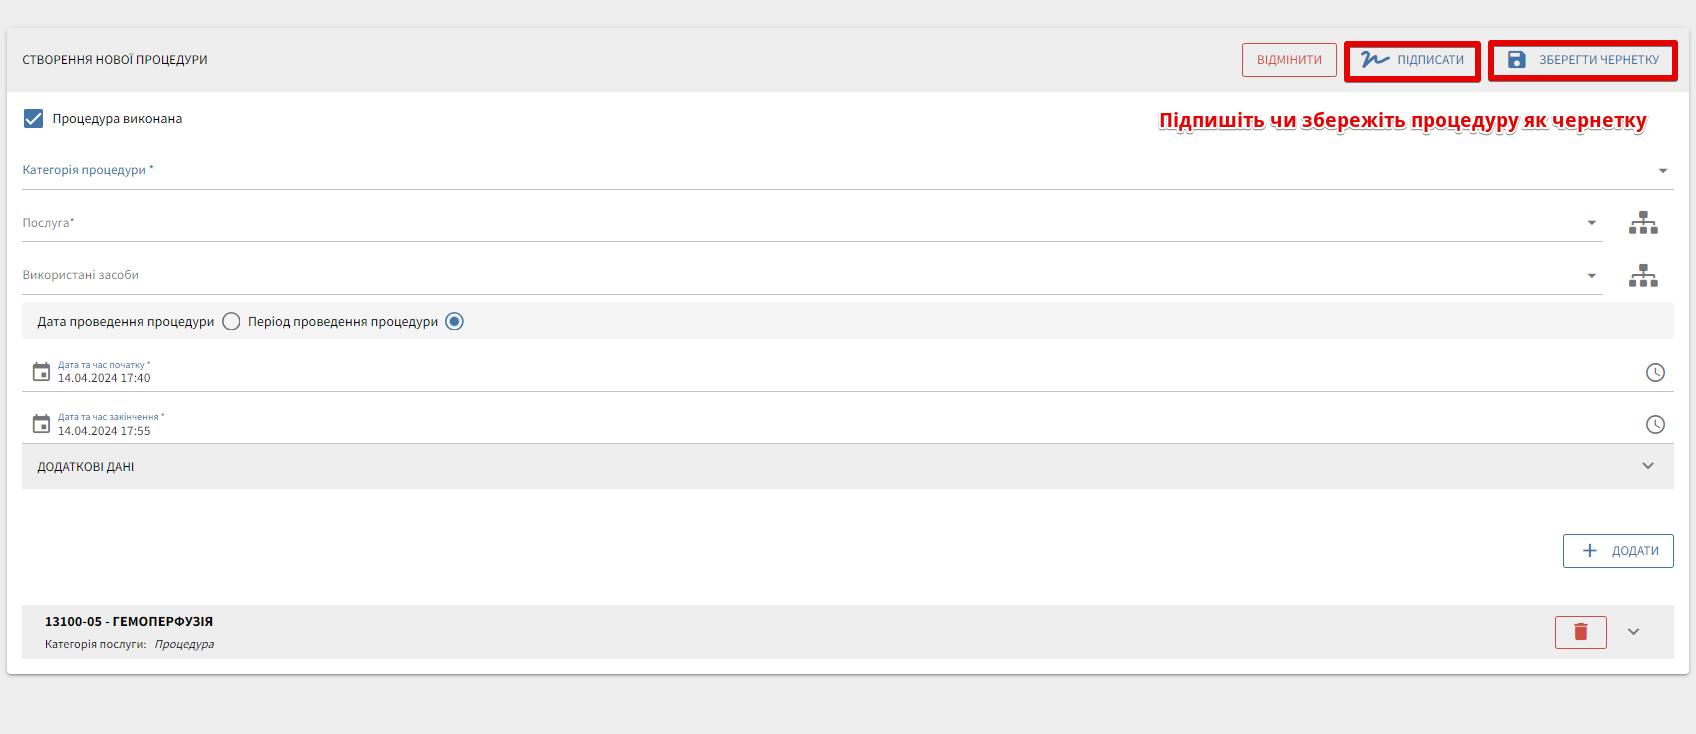Image resolution: width=1696 pixels, height=734 pixels.
Task: Expand the ДОДАТКОВІ ДАНІ section
Action: tap(1647, 466)
